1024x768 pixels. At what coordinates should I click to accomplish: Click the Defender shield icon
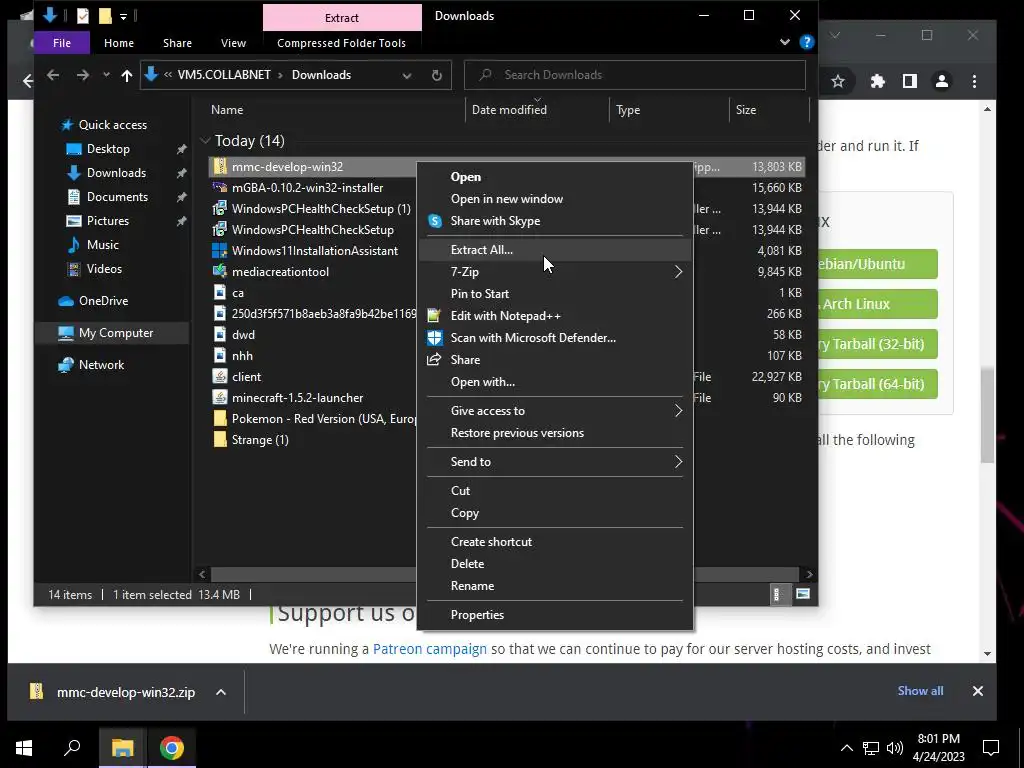coord(434,338)
